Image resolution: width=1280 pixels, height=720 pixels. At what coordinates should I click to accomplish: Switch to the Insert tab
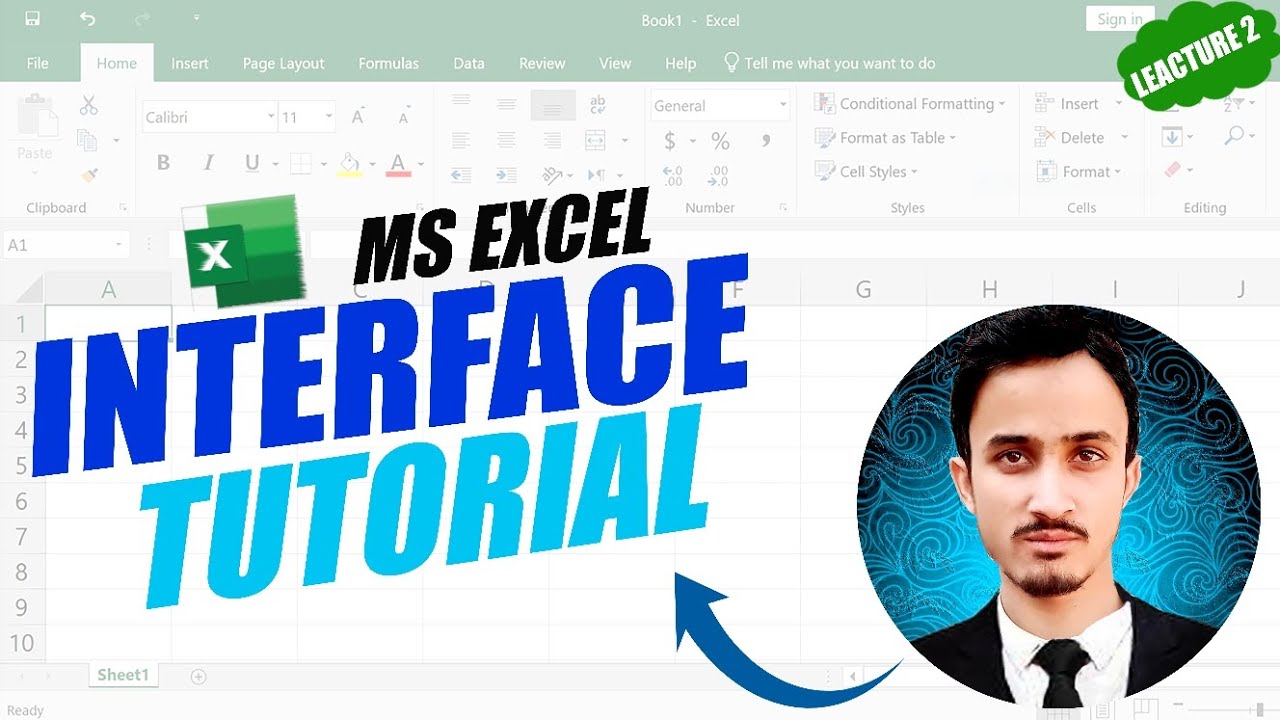click(x=190, y=63)
